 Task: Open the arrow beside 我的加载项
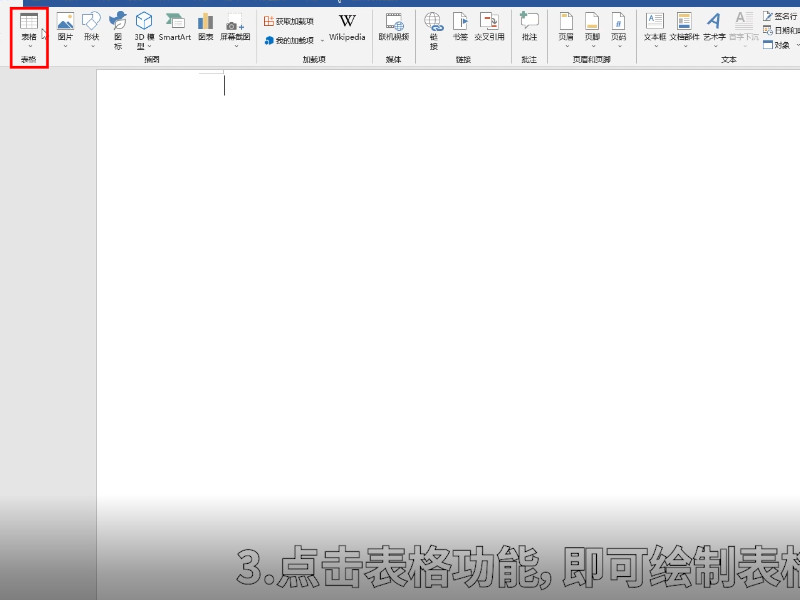click(x=322, y=40)
